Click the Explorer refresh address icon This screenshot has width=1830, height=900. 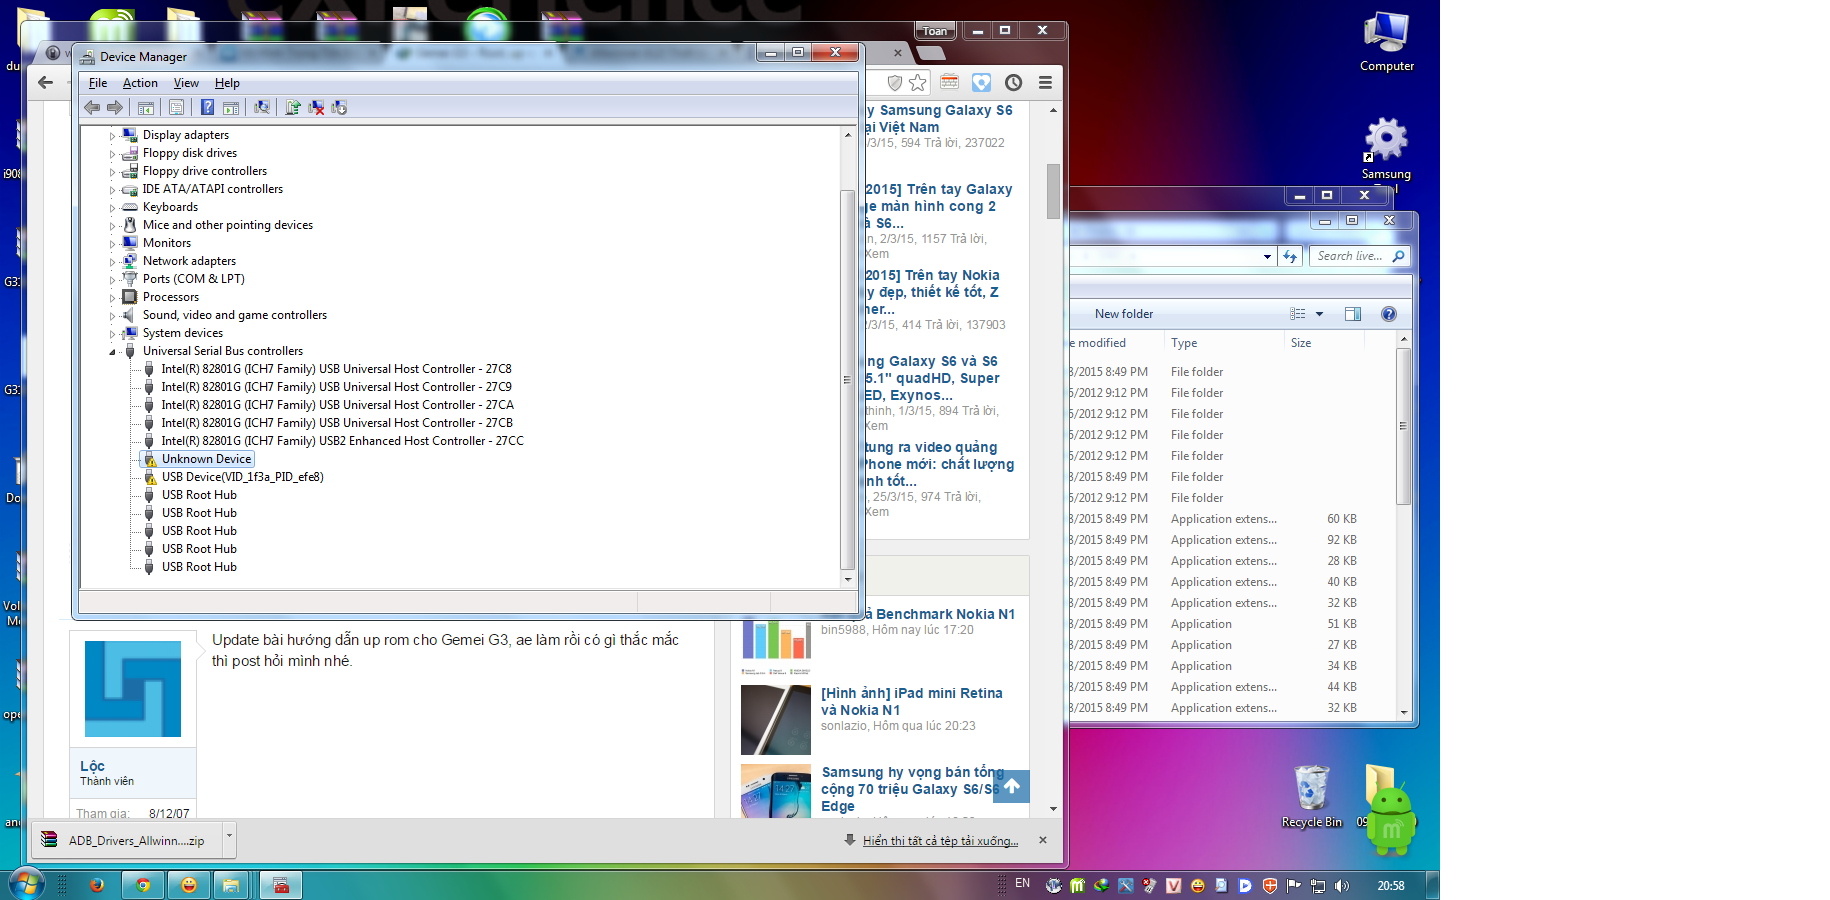tap(1290, 256)
